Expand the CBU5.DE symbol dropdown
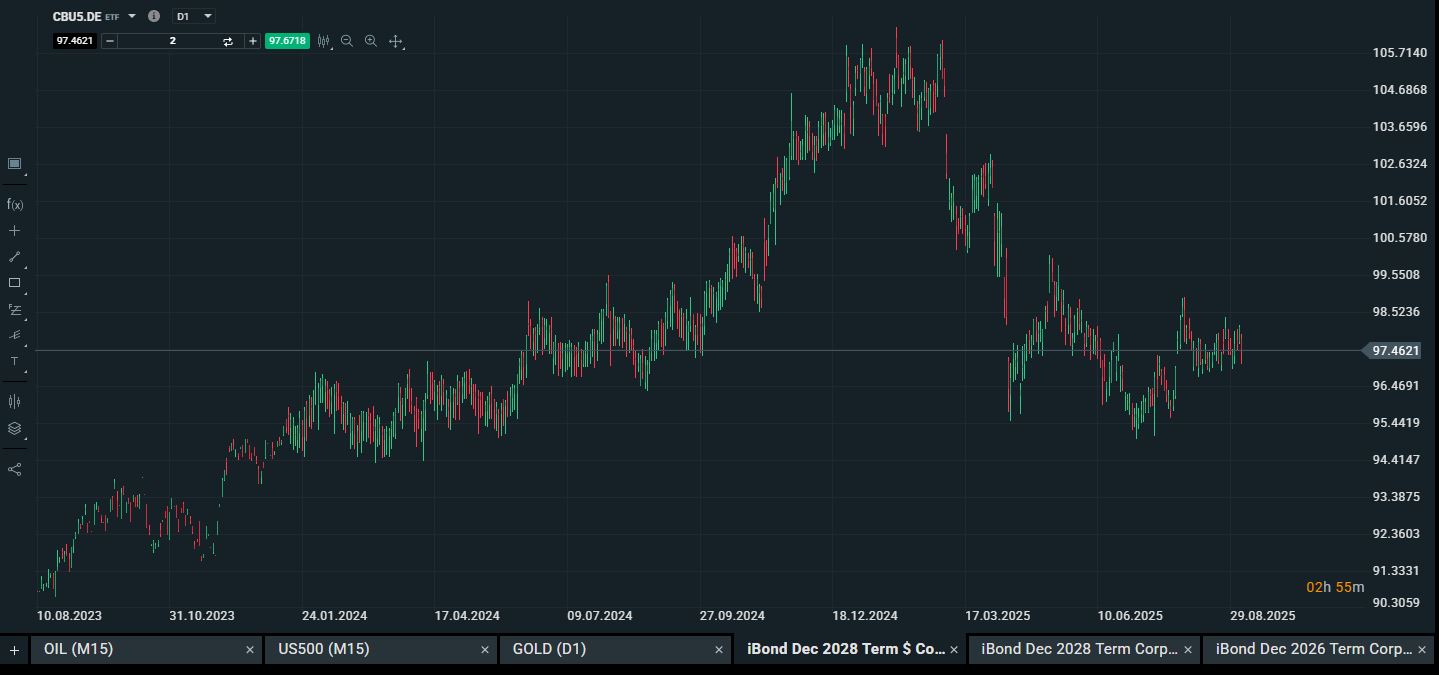Viewport: 1439px width, 675px height. (x=132, y=16)
